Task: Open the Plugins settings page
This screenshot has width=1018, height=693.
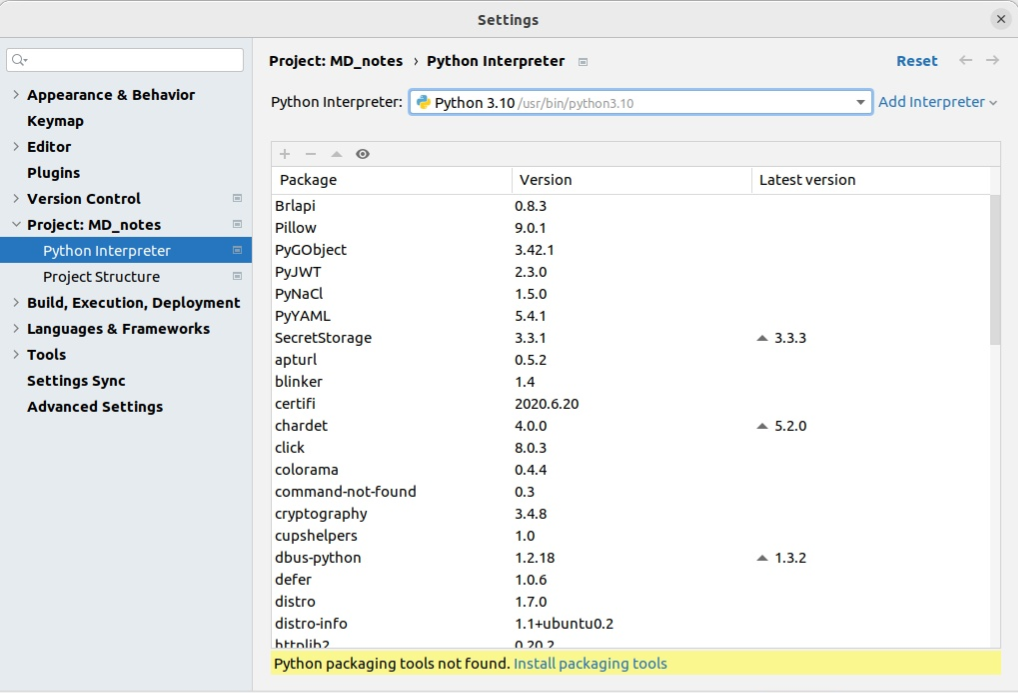Action: coord(53,173)
